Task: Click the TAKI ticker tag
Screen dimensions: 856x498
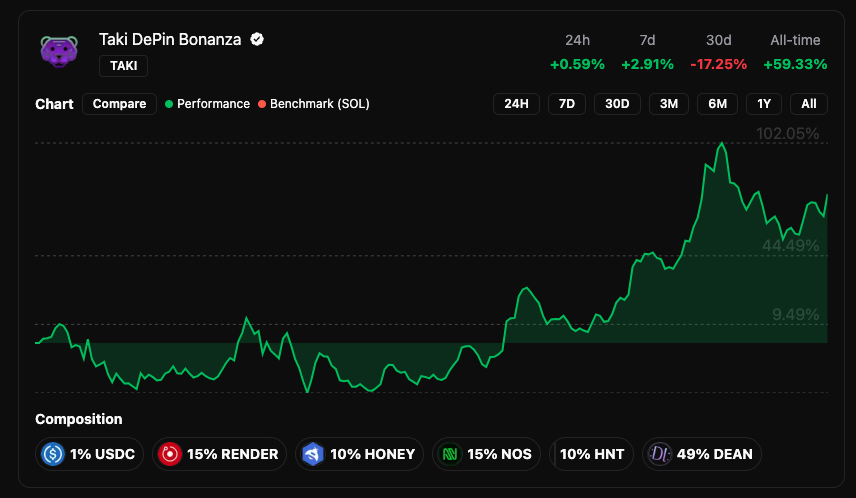Action: pos(123,66)
